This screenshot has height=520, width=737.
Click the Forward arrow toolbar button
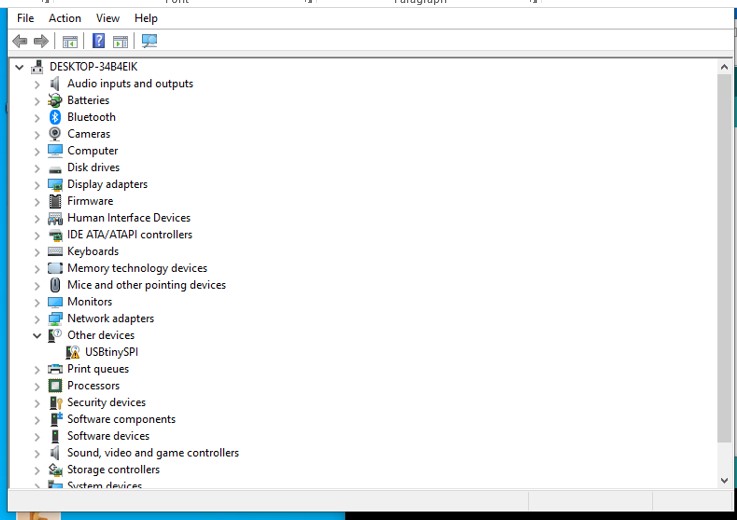click(x=41, y=41)
